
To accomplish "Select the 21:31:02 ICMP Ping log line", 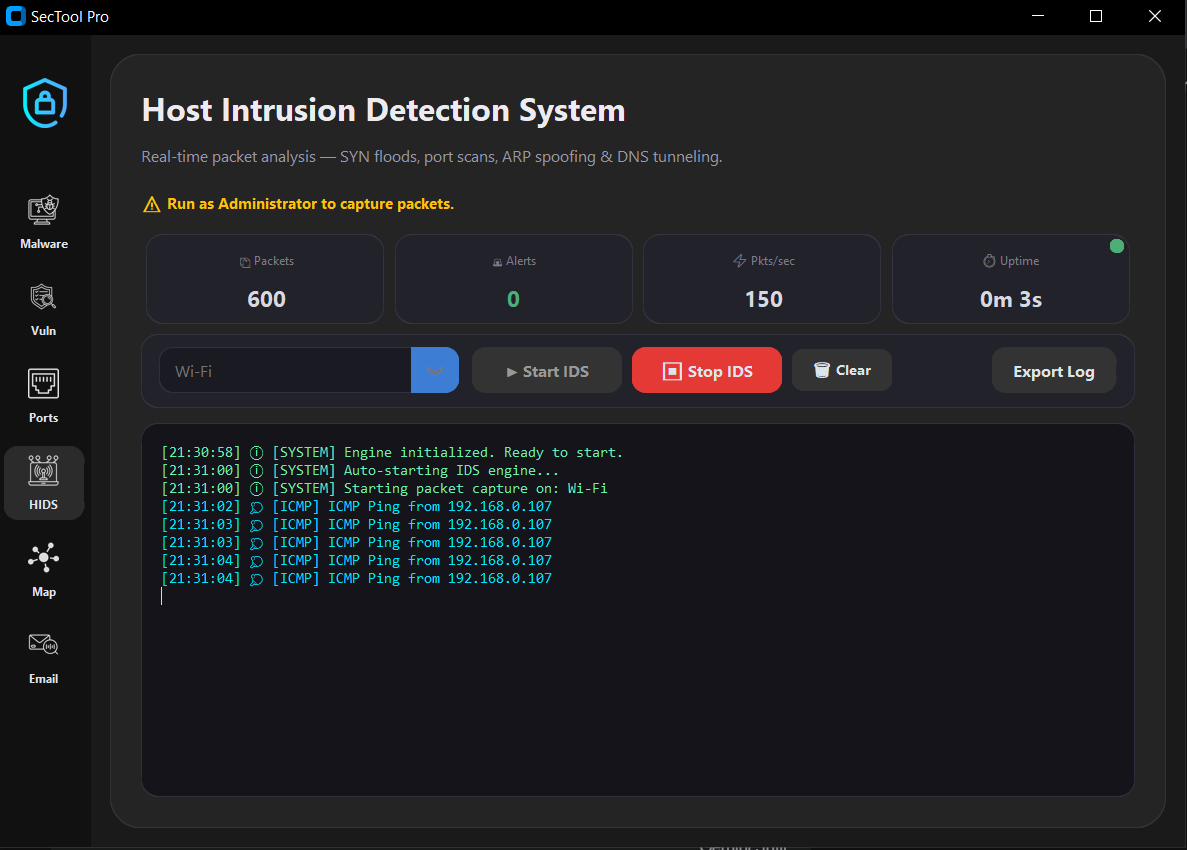I will pyautogui.click(x=357, y=506).
